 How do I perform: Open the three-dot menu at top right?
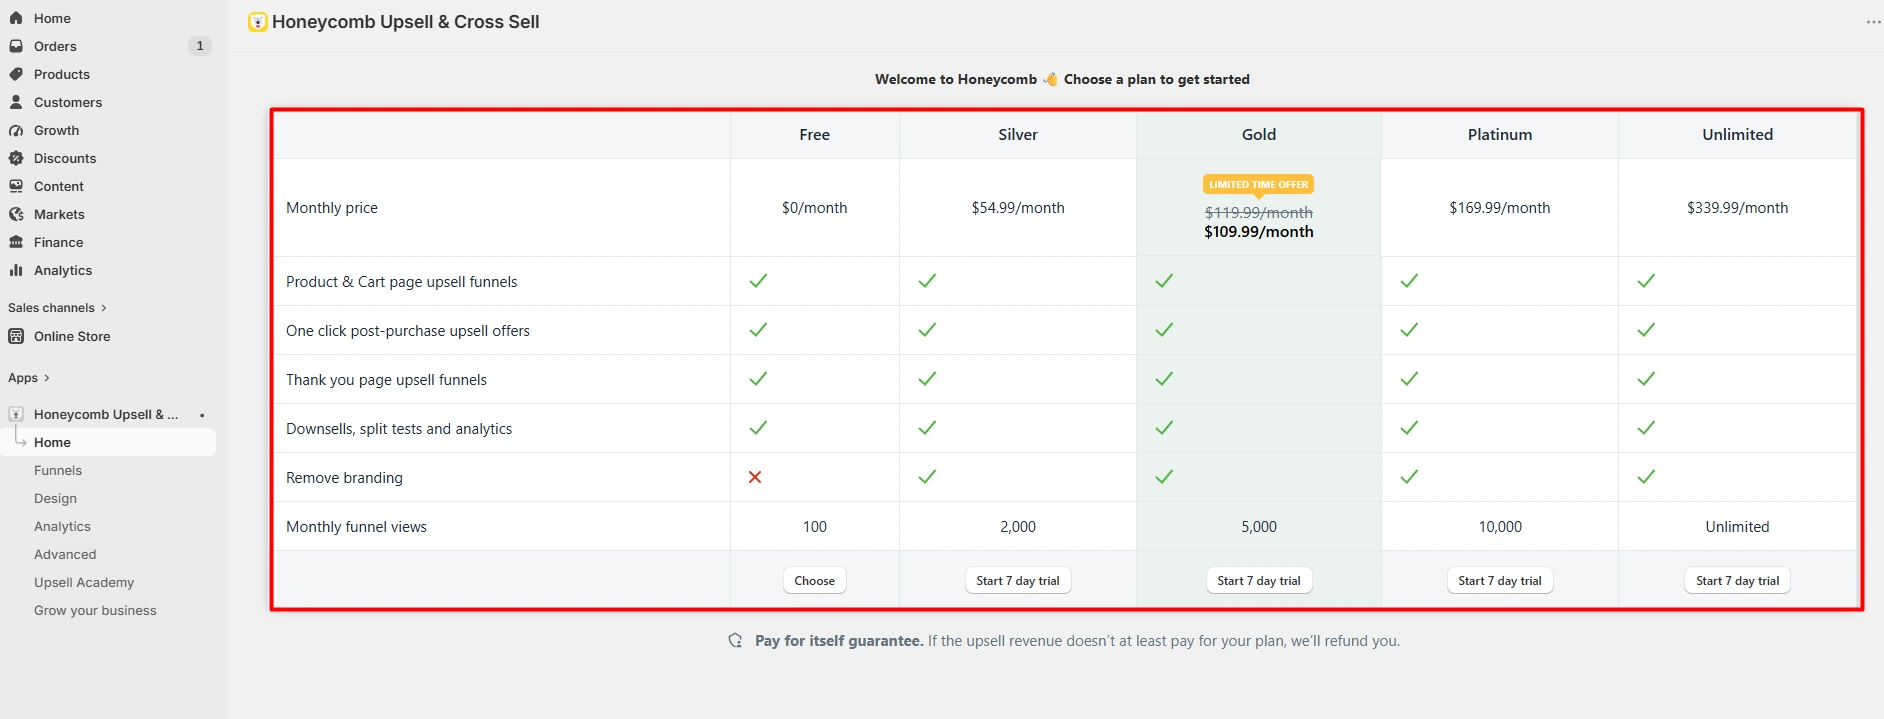(1873, 22)
